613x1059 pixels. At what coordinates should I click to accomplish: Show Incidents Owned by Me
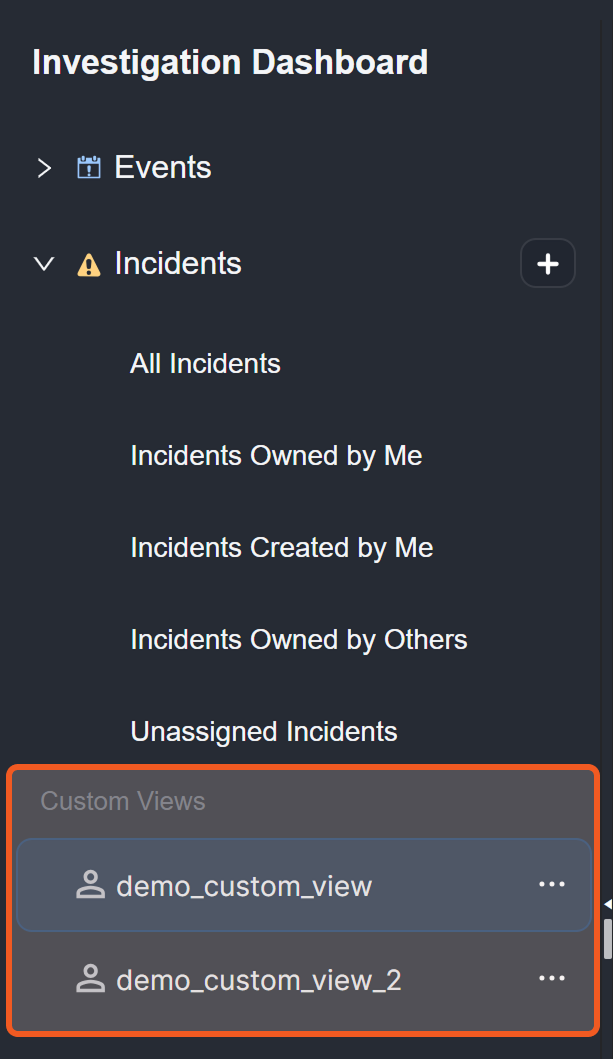point(276,456)
